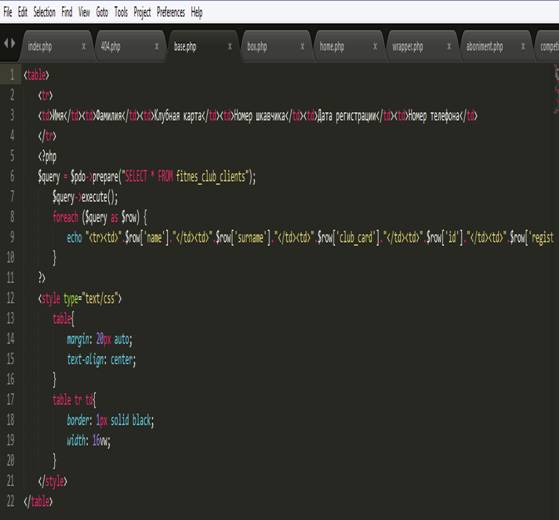Click the echo keyword on line 9
559x520 pixels.
pos(74,237)
